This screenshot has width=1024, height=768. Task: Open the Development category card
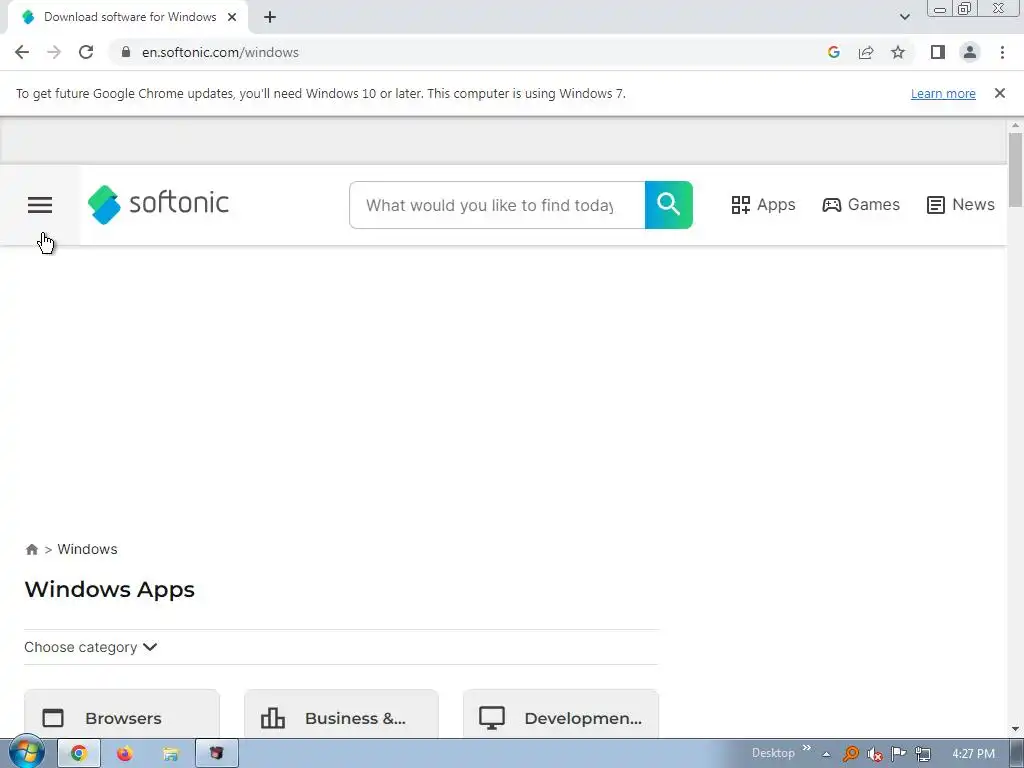point(560,714)
